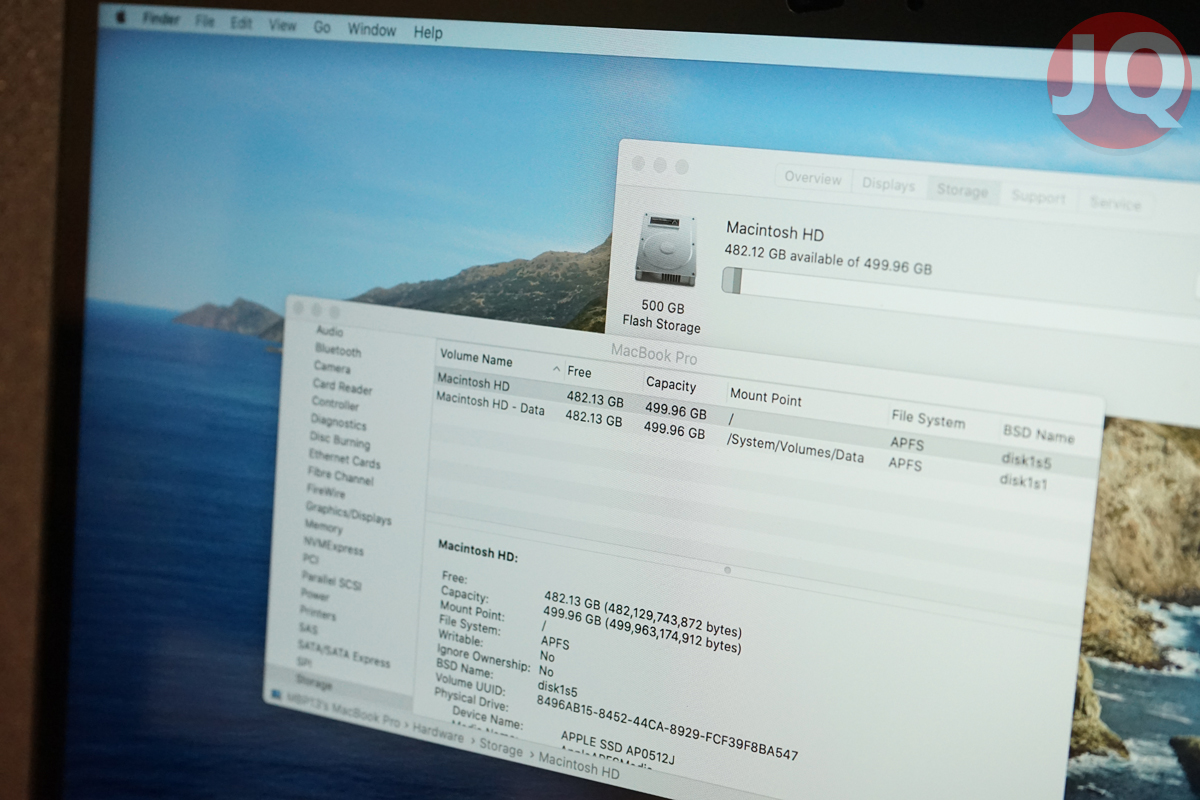Open the Apple menu
The image size is (1200, 800).
click(121, 16)
